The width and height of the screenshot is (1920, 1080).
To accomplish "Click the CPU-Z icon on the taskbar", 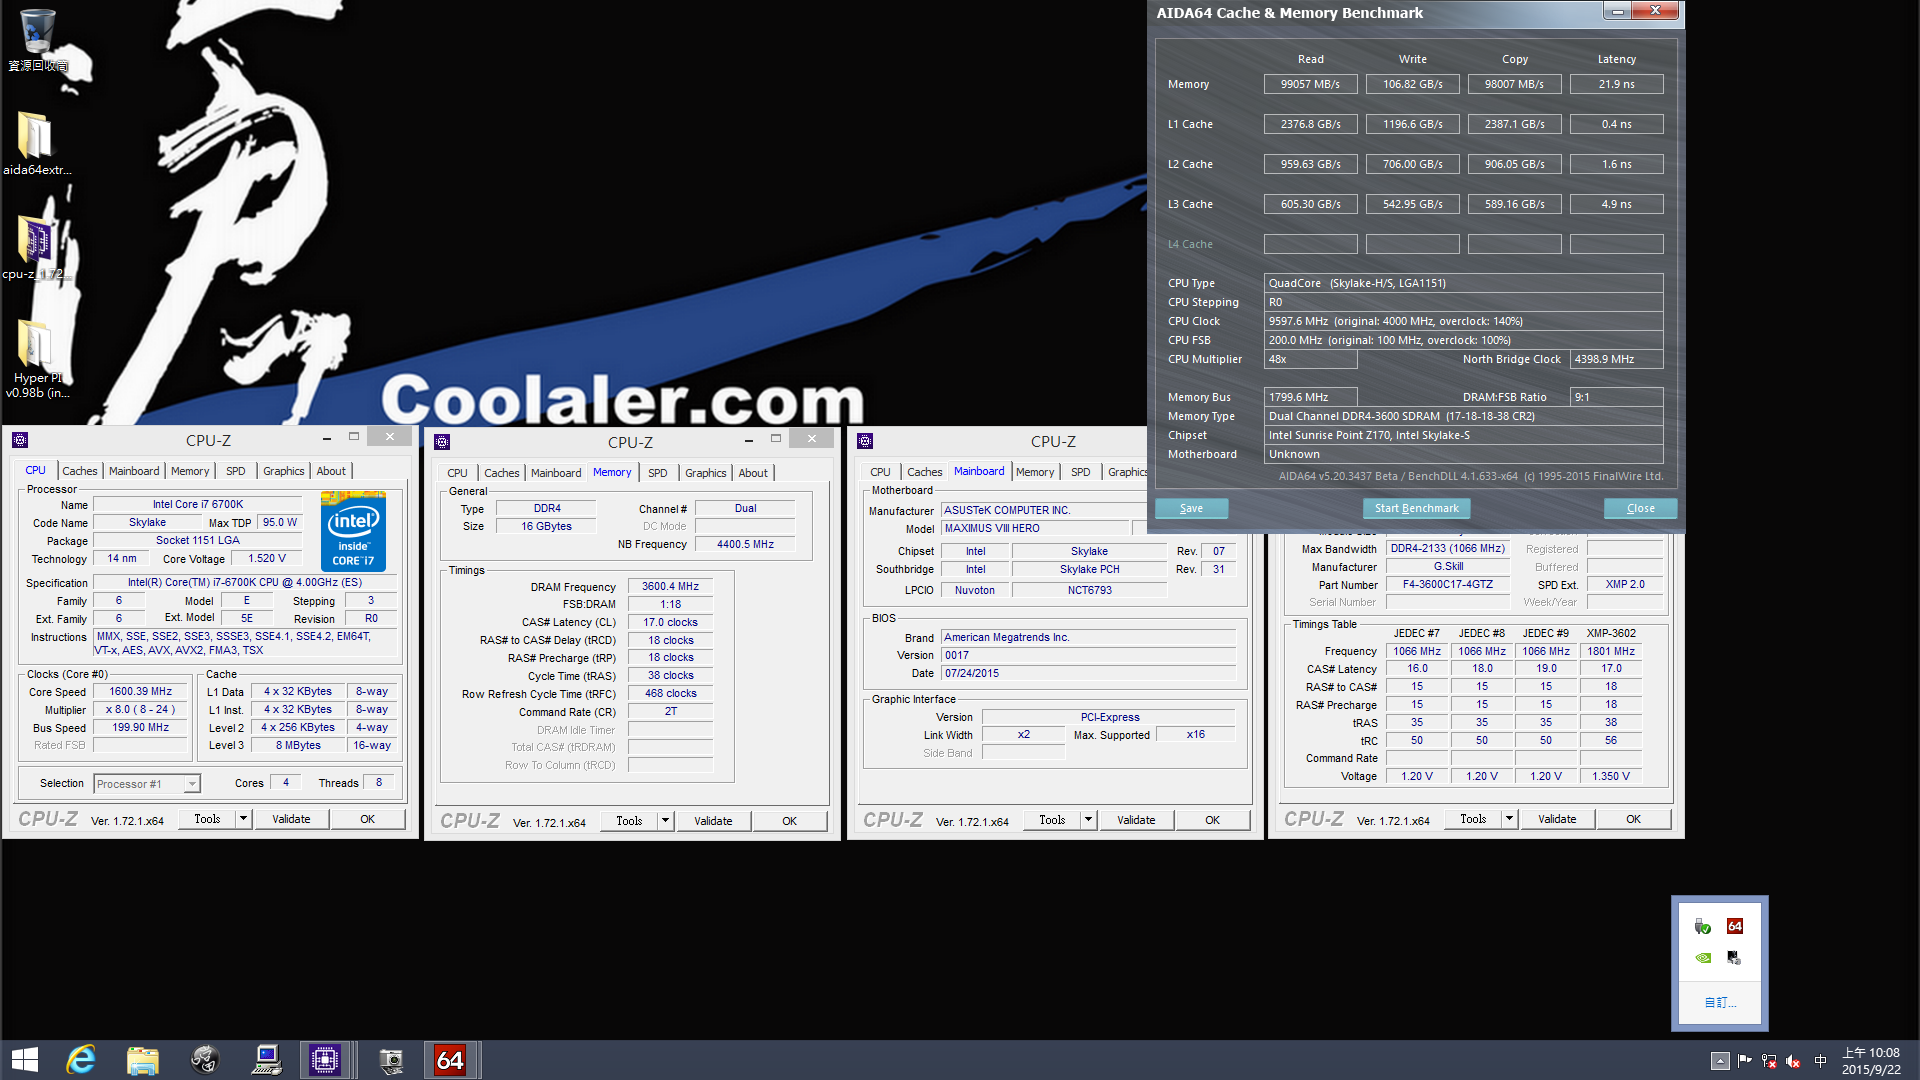I will [x=325, y=1059].
